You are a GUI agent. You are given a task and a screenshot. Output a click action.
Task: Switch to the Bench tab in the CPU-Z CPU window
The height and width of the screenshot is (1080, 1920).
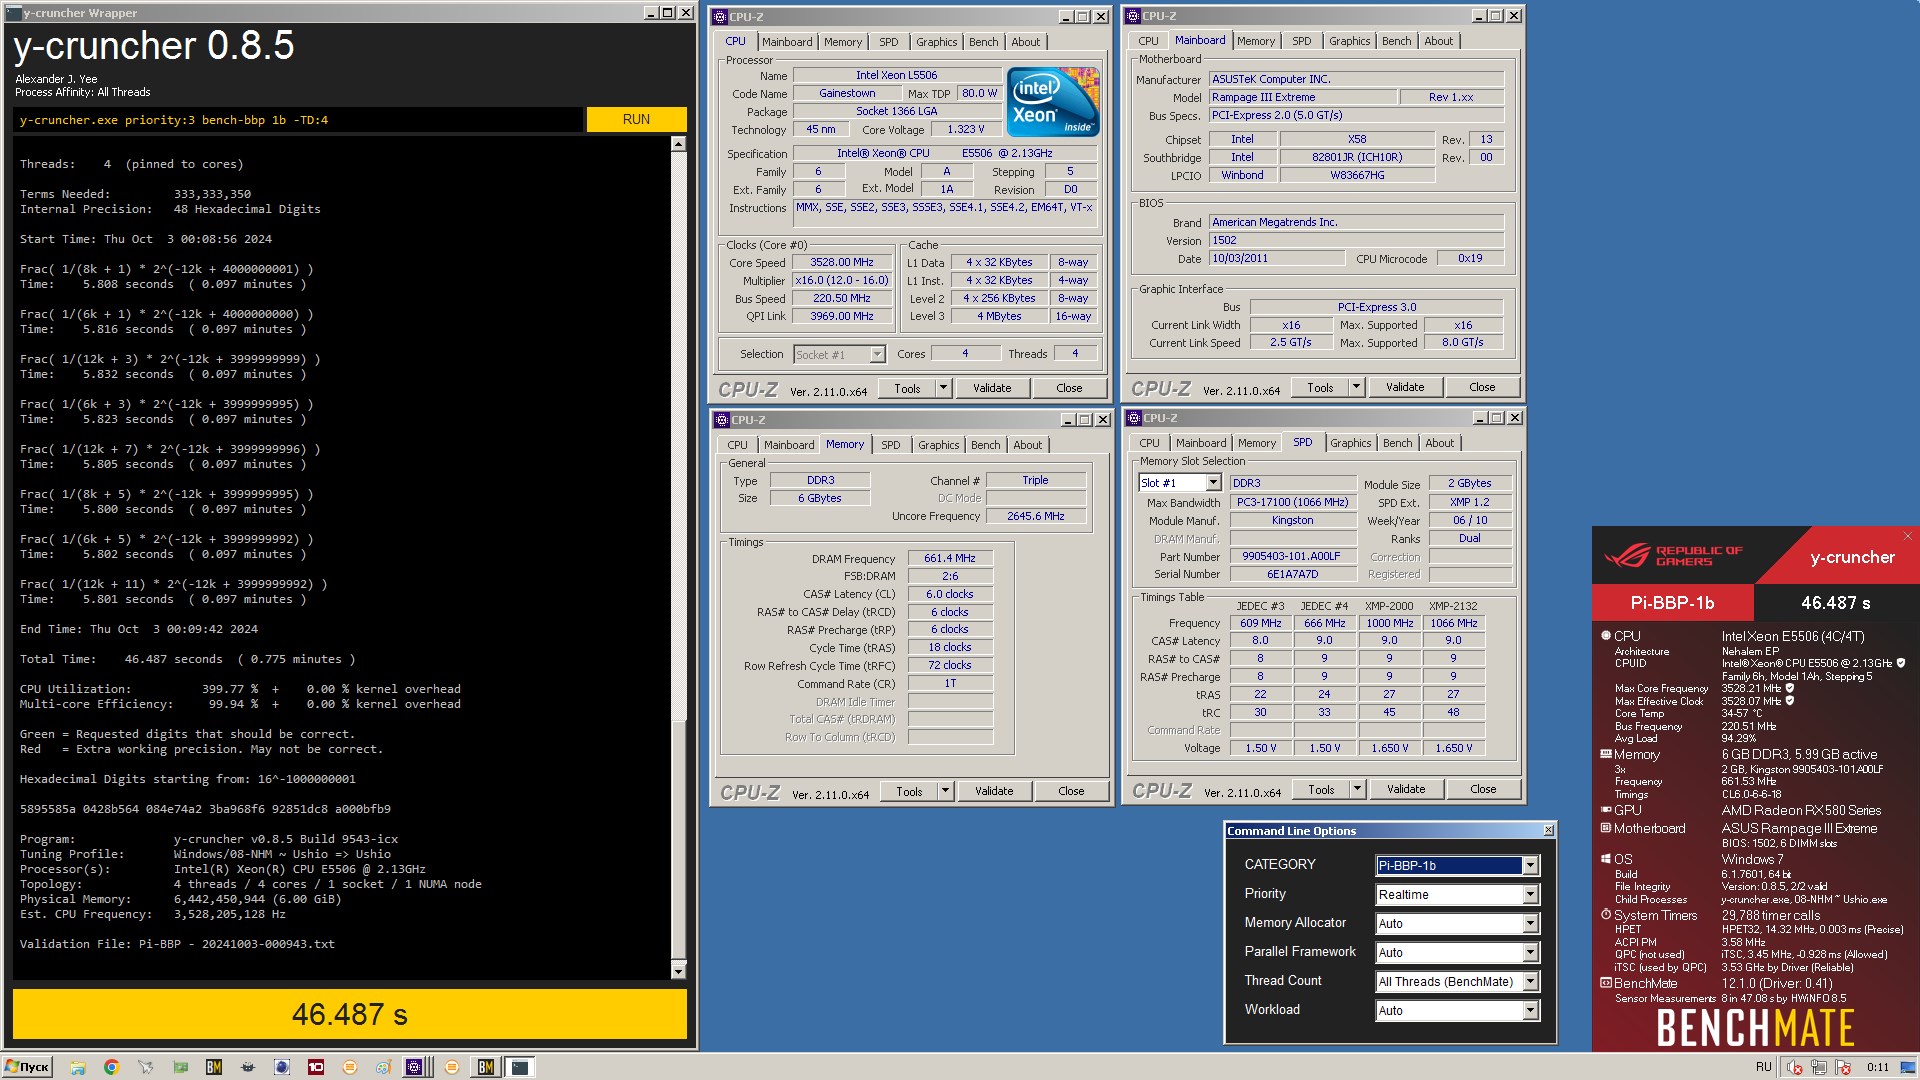[x=984, y=42]
